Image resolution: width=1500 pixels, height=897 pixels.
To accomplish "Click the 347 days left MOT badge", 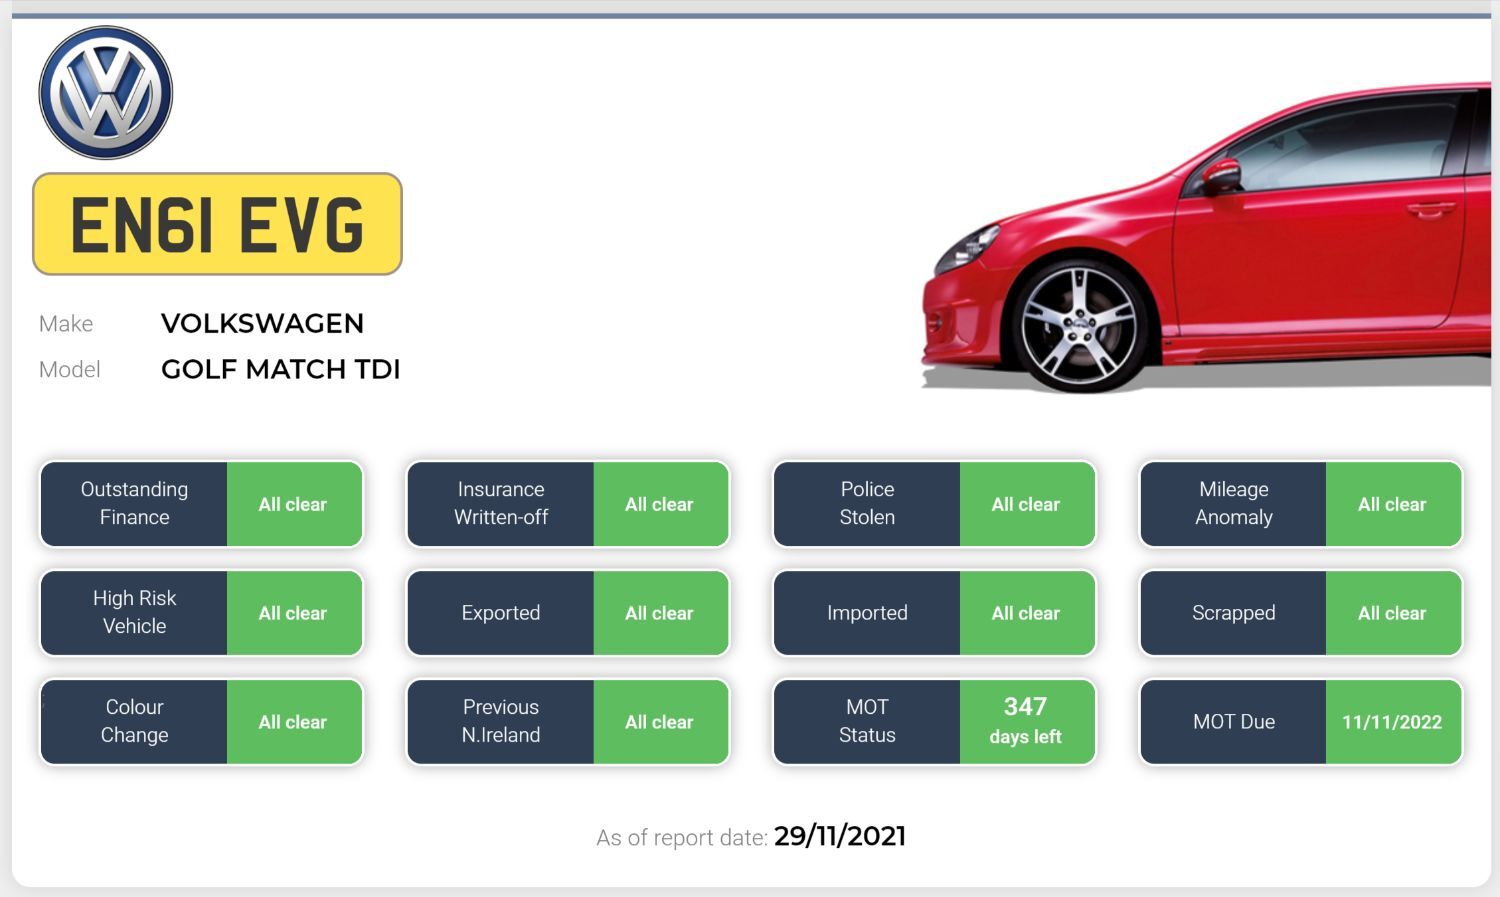I will (x=1026, y=722).
